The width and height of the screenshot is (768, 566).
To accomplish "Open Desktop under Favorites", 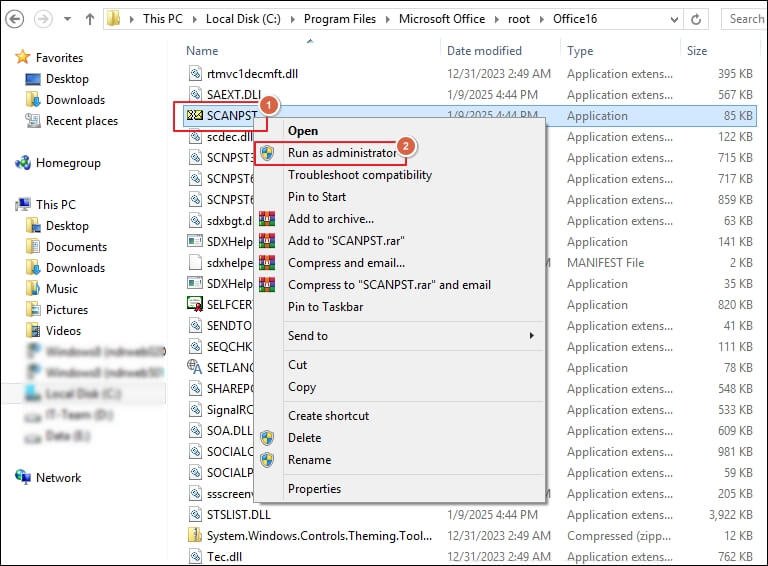I will [67, 79].
